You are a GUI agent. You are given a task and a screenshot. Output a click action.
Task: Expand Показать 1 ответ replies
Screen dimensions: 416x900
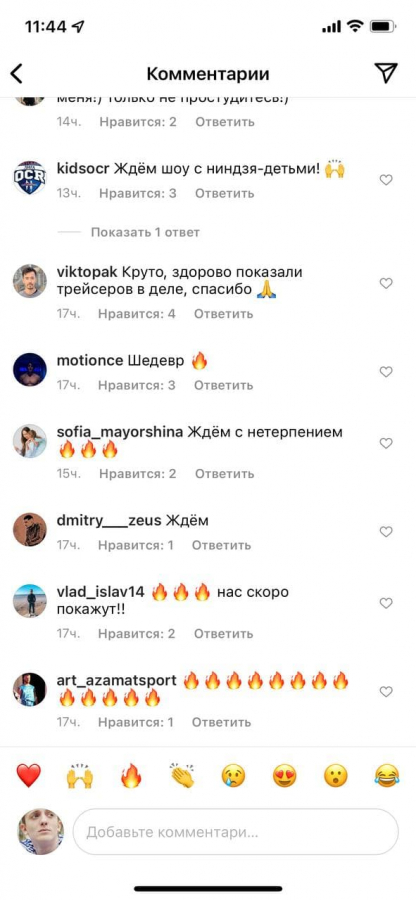(145, 232)
